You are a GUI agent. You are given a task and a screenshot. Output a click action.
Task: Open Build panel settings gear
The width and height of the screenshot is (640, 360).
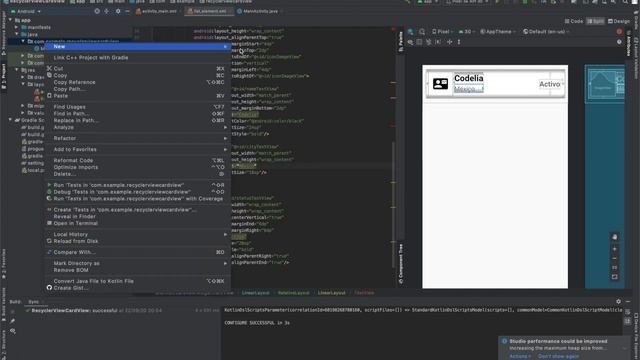pyautogui.click(x=618, y=301)
